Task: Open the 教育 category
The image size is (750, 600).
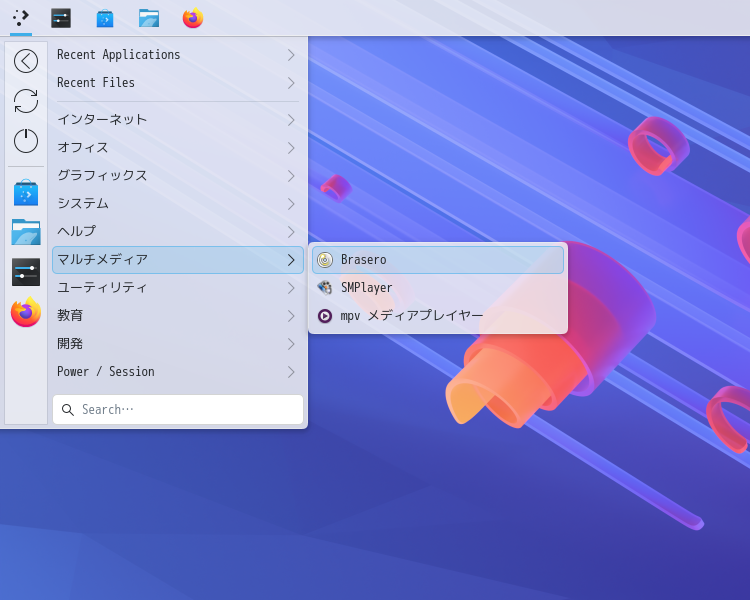Action: [178, 316]
